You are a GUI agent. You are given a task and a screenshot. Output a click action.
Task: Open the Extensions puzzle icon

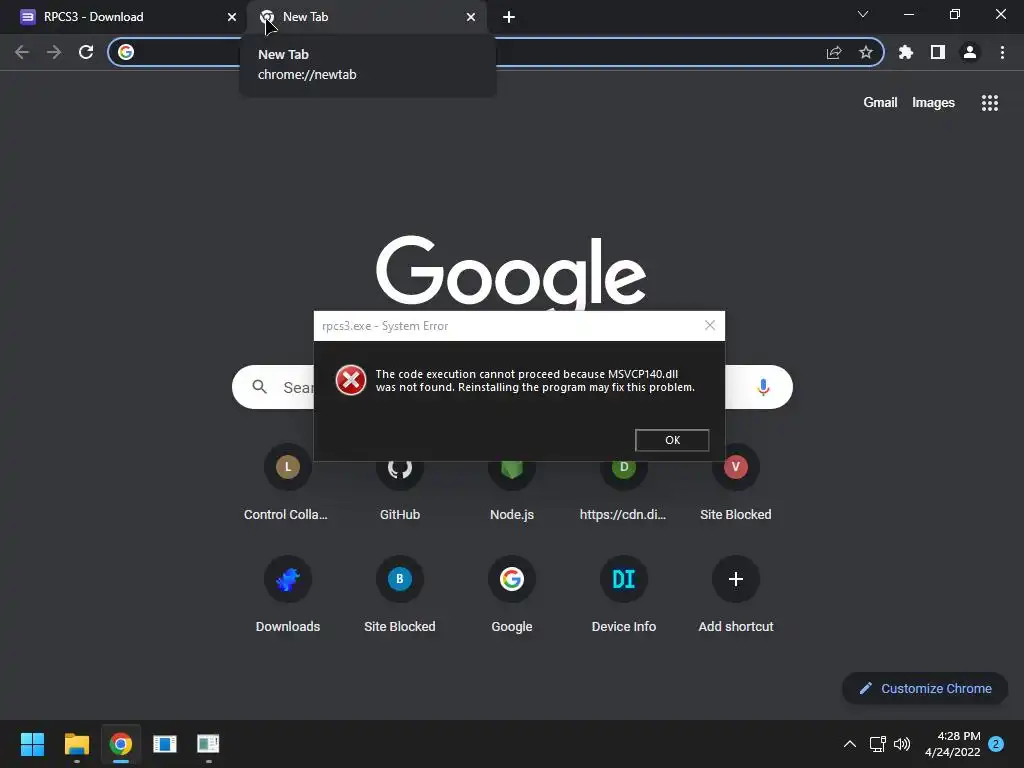click(906, 52)
